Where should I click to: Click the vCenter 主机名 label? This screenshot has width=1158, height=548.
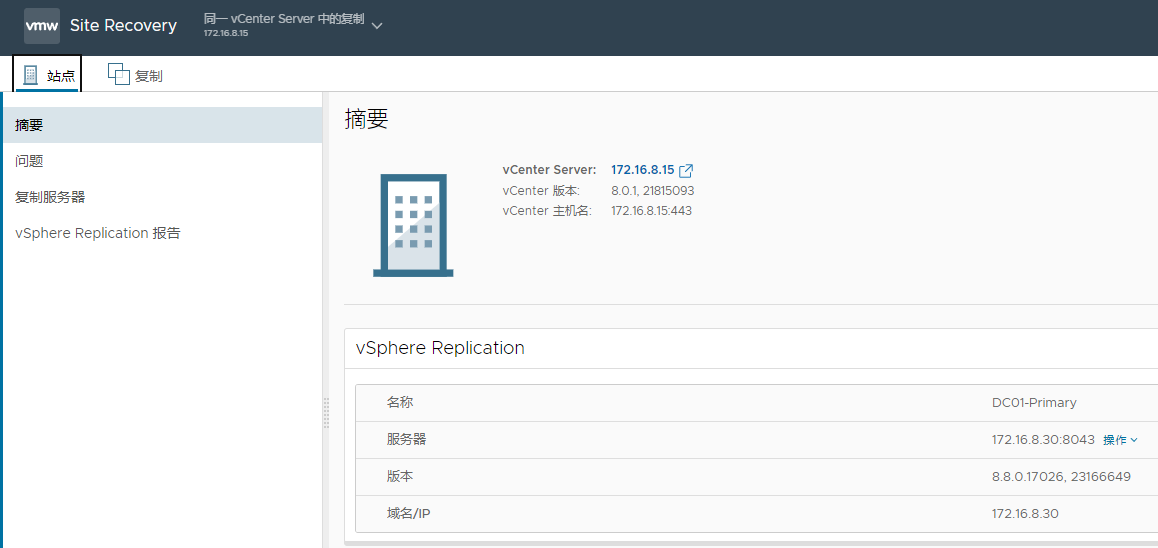tap(547, 211)
